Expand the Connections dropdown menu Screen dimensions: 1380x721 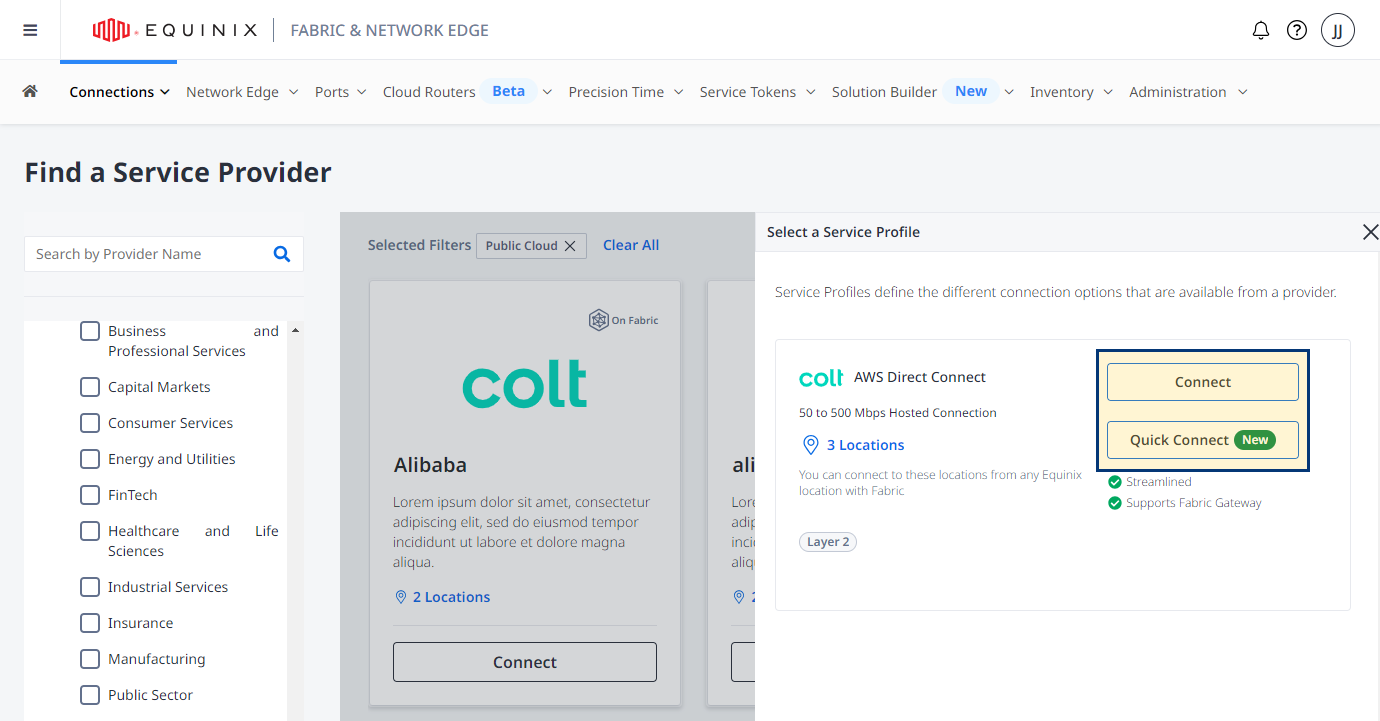point(119,92)
